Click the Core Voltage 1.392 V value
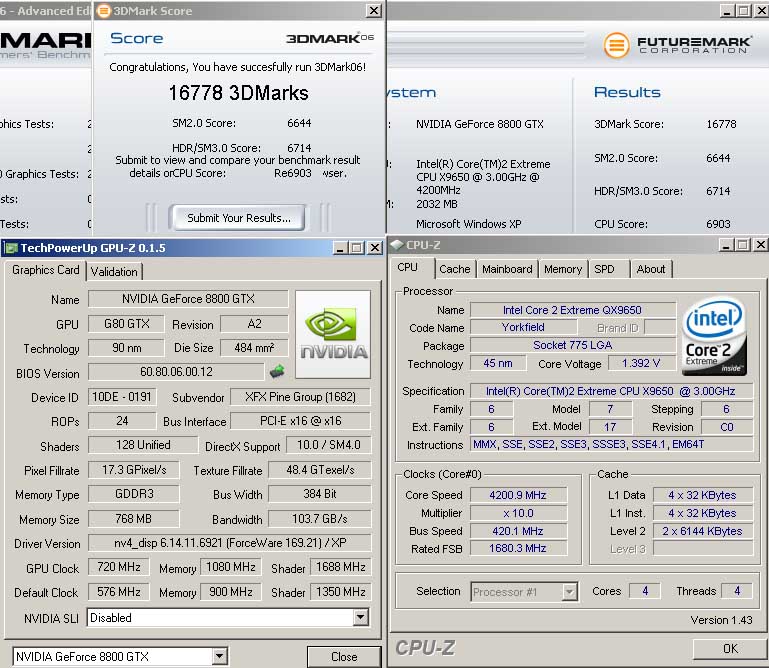 [x=641, y=363]
